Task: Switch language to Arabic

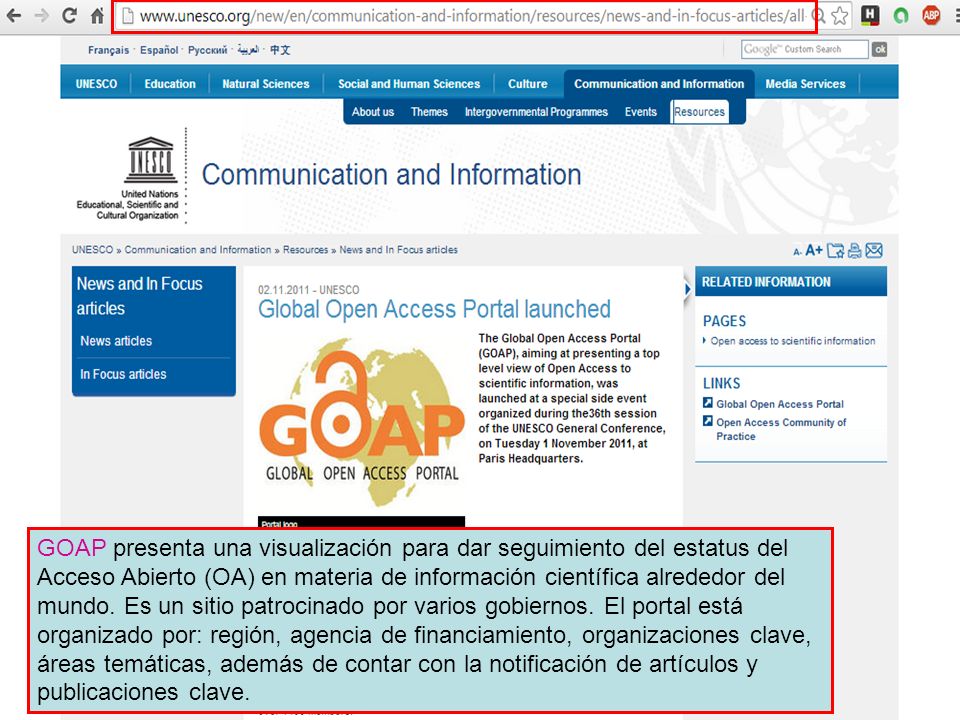Action: coord(248,50)
